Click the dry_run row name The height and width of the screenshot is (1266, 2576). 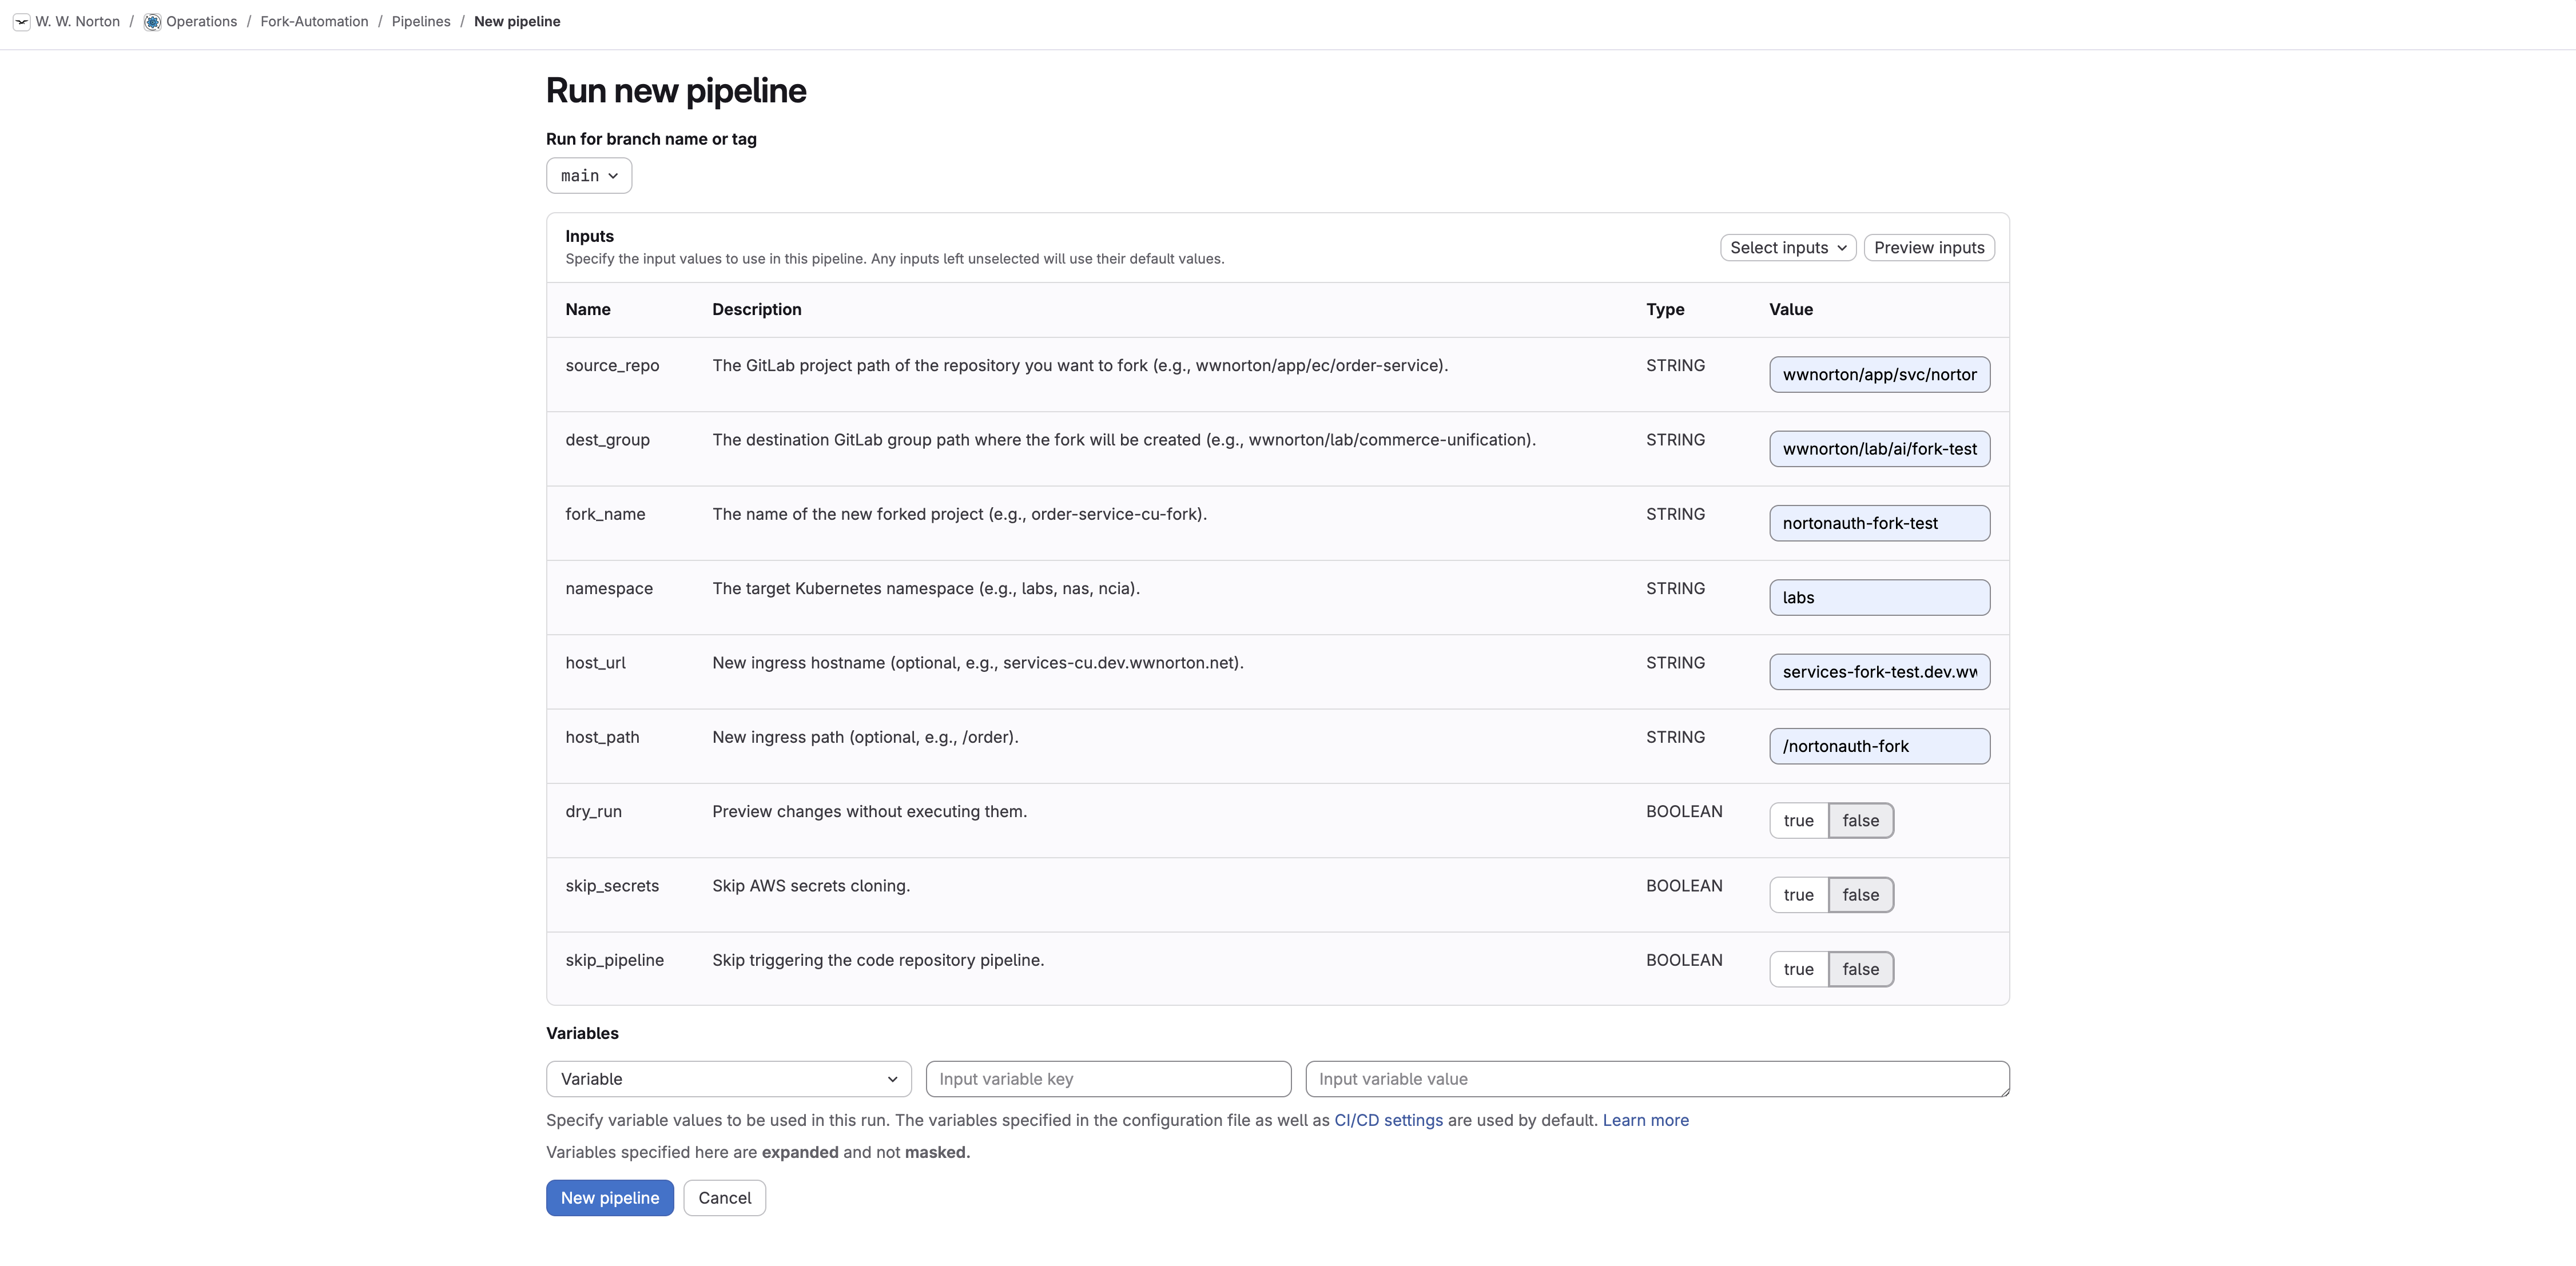(x=593, y=812)
